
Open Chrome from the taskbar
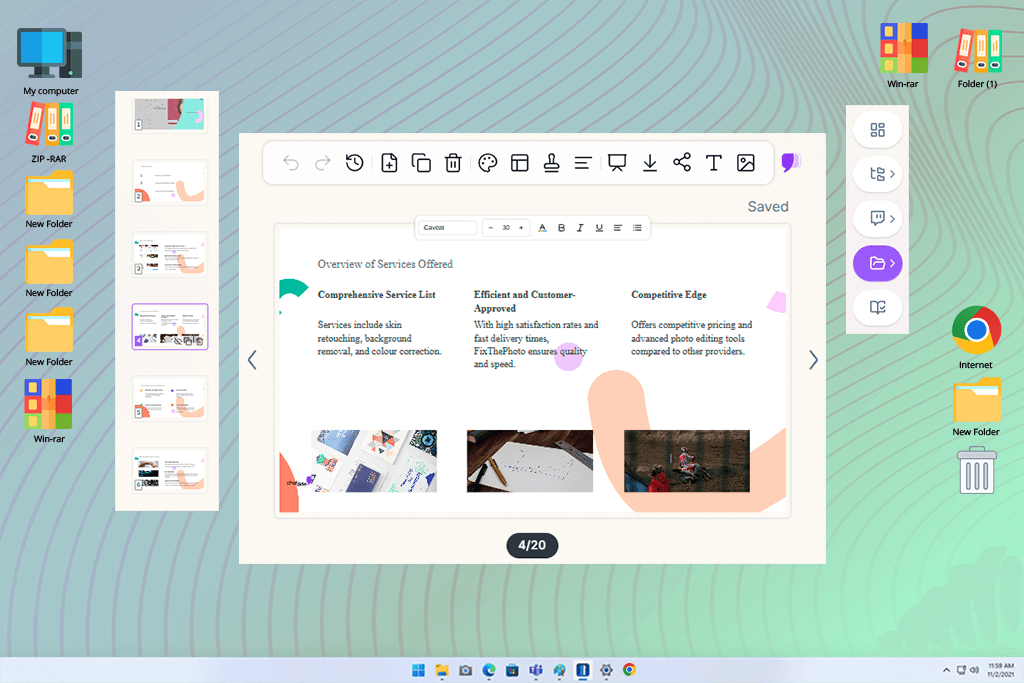(630, 670)
